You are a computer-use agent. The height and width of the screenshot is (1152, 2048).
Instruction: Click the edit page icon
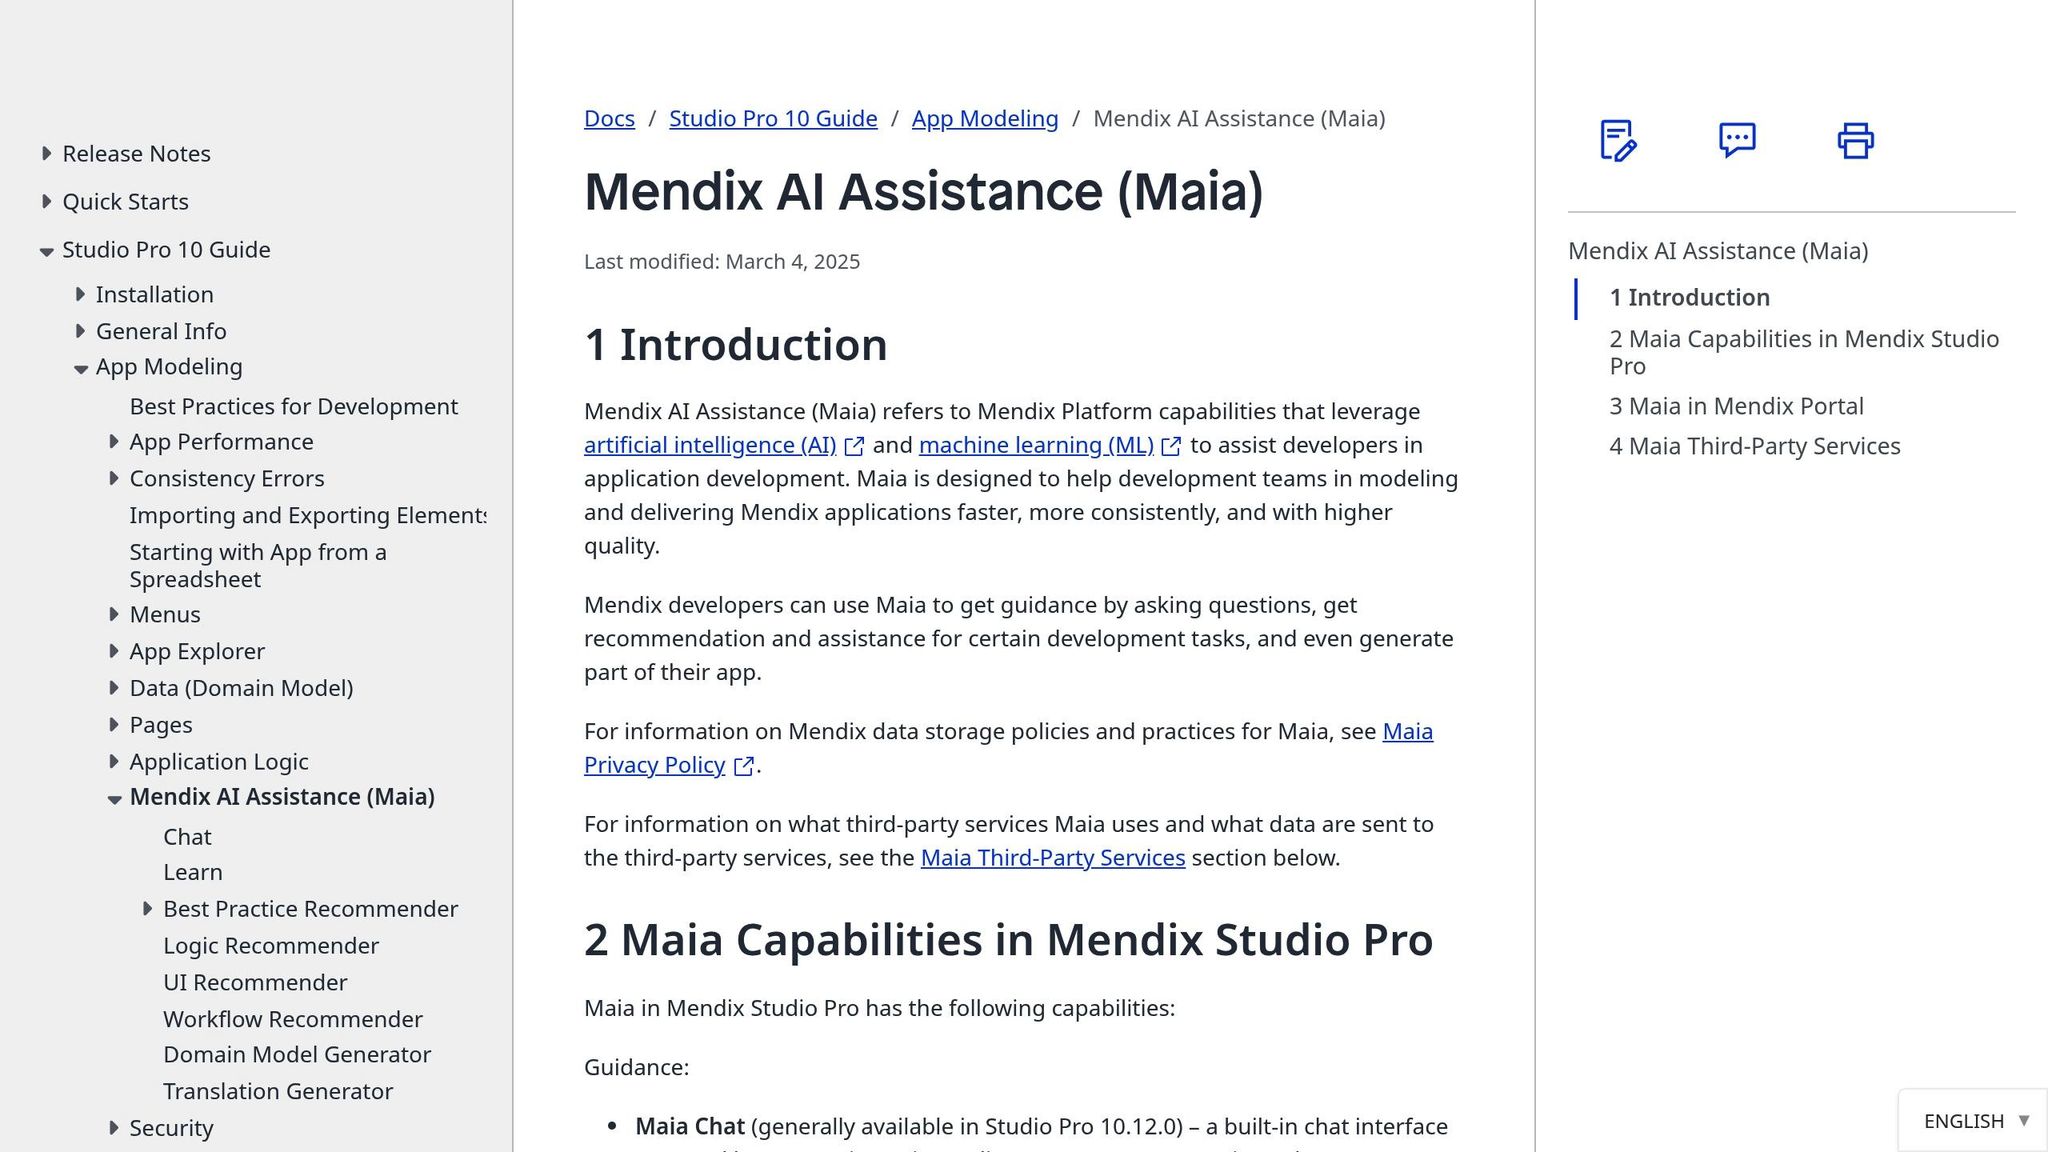coord(1618,140)
